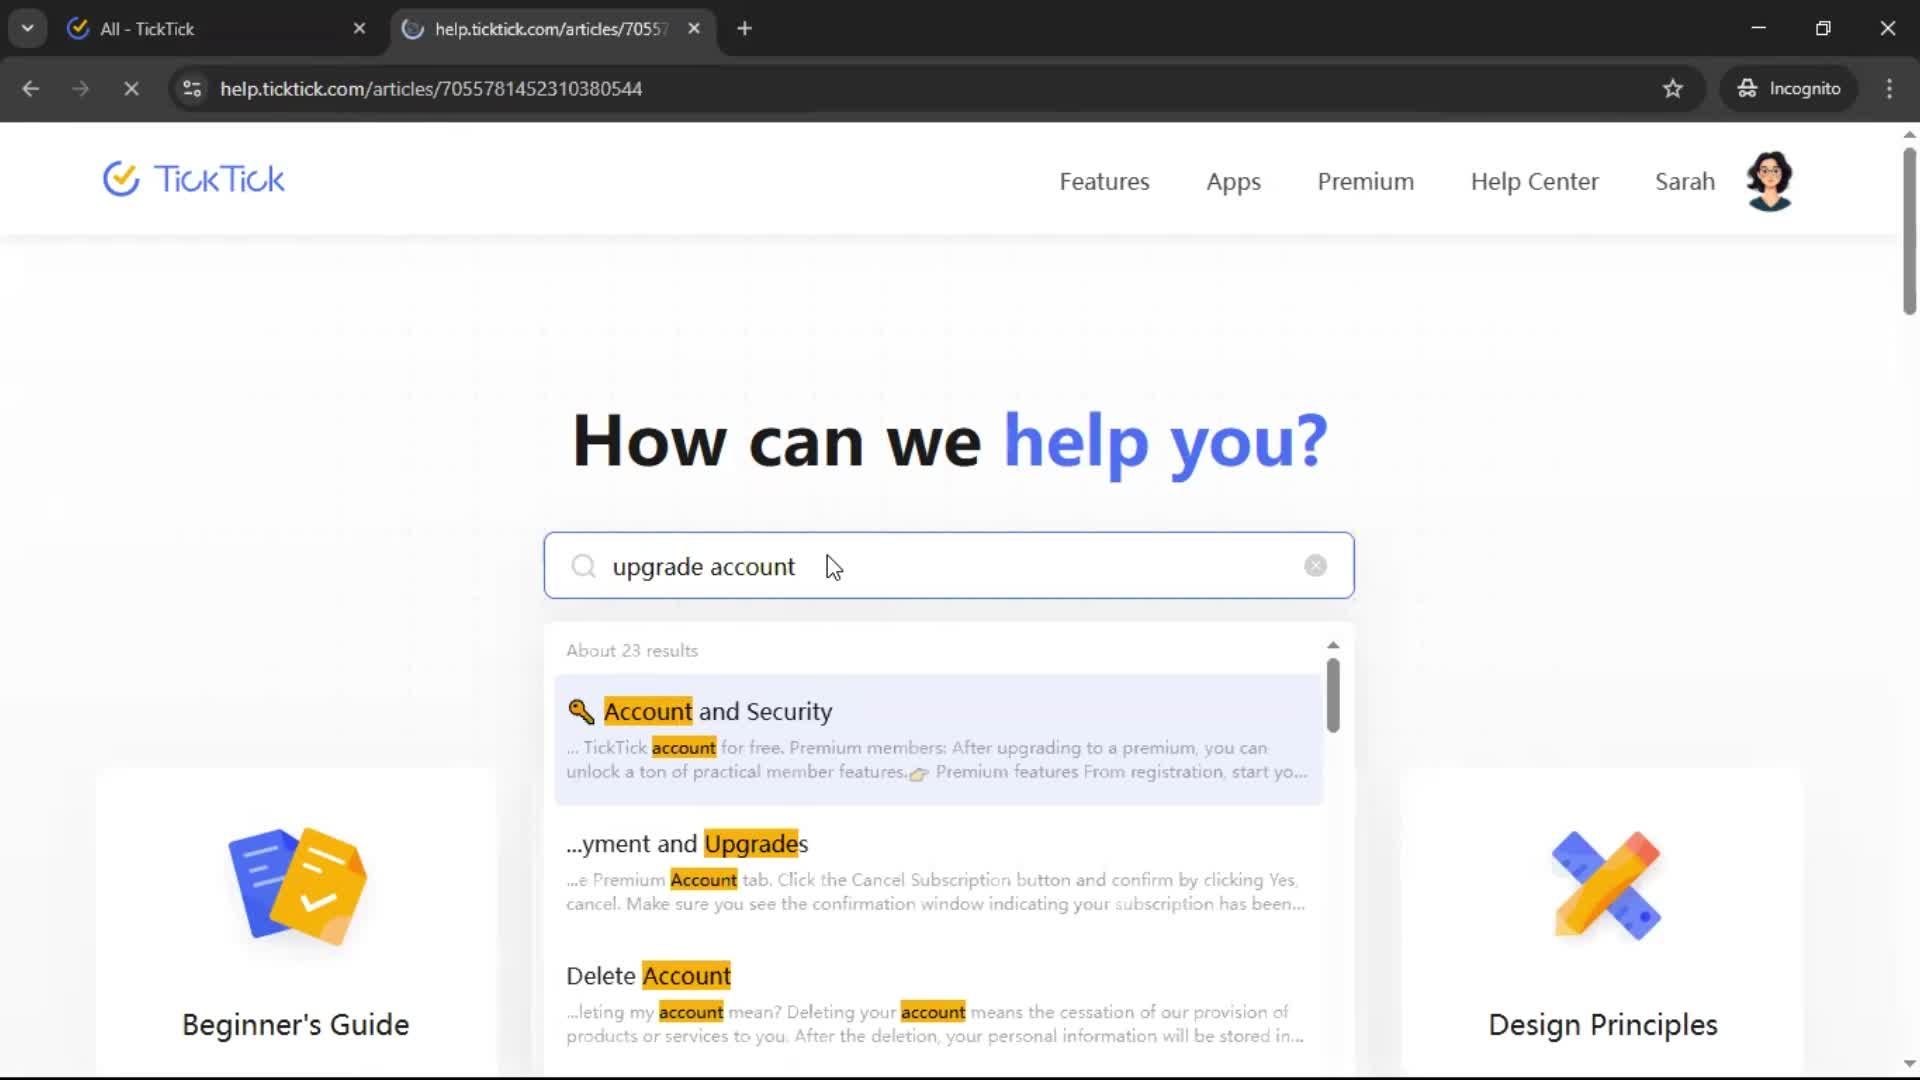
Task: Open Chrome three-dot menu
Action: click(x=1889, y=89)
